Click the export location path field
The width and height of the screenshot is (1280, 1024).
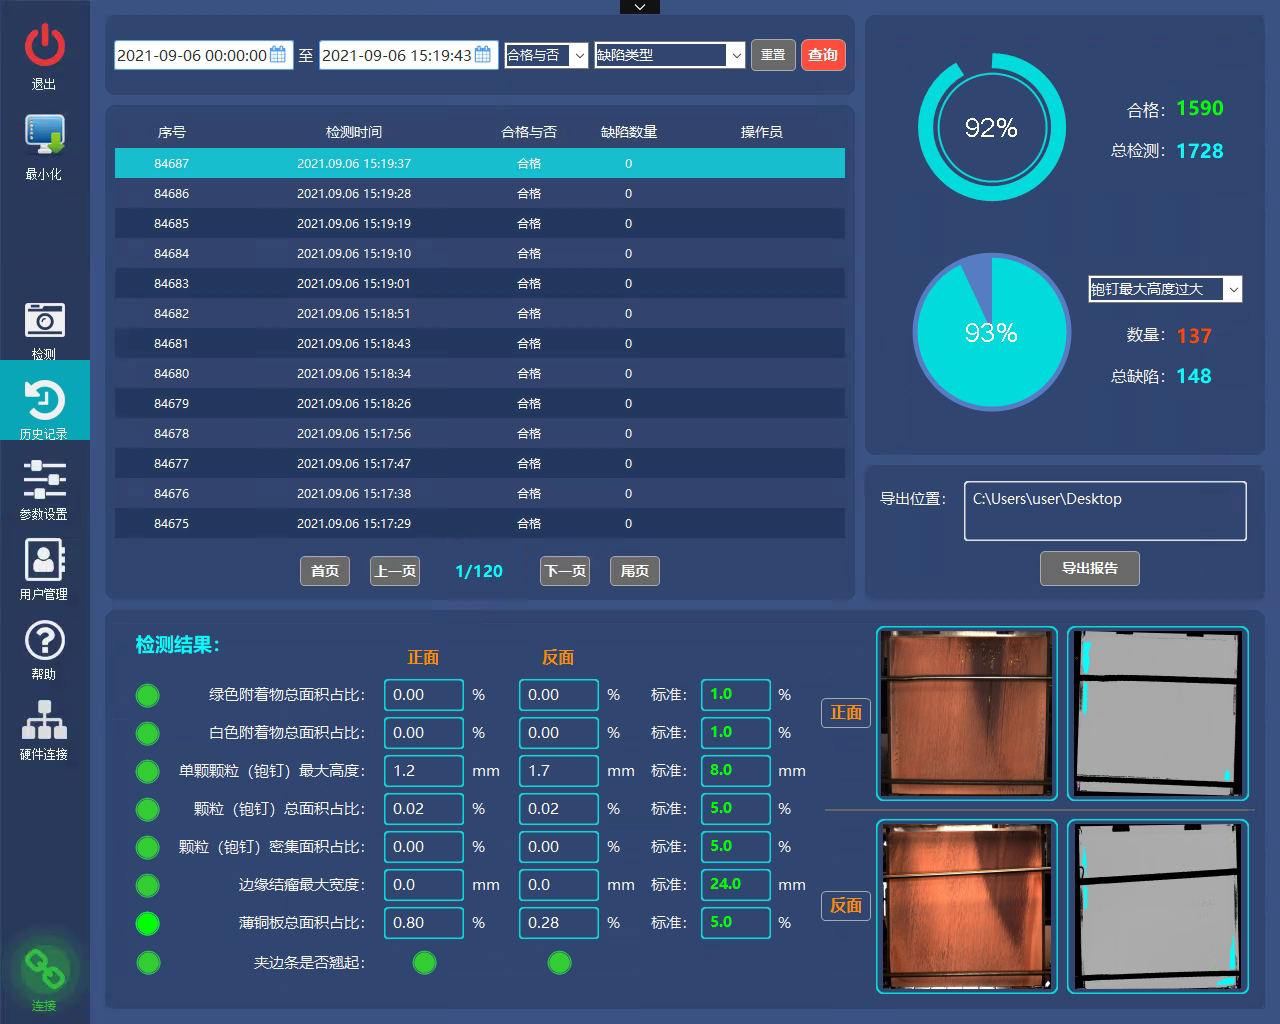(x=1104, y=511)
